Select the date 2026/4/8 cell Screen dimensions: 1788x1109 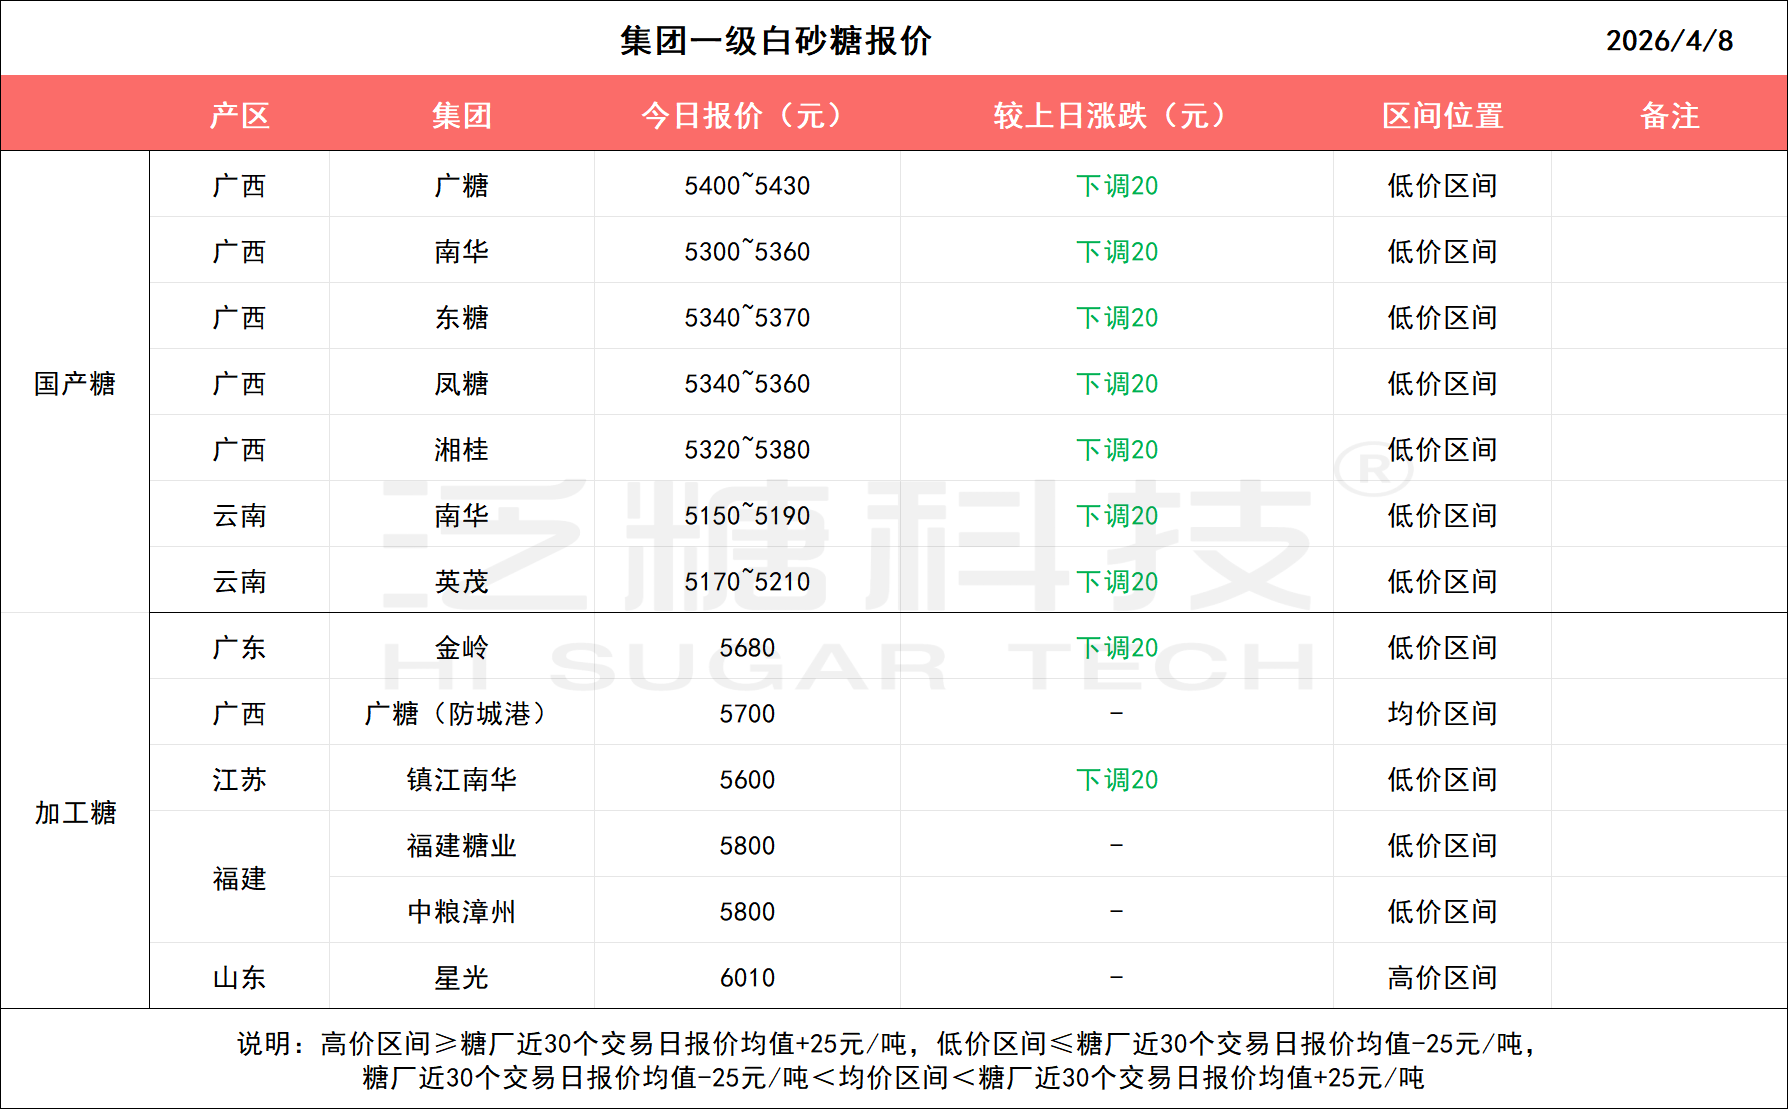(x=1669, y=41)
